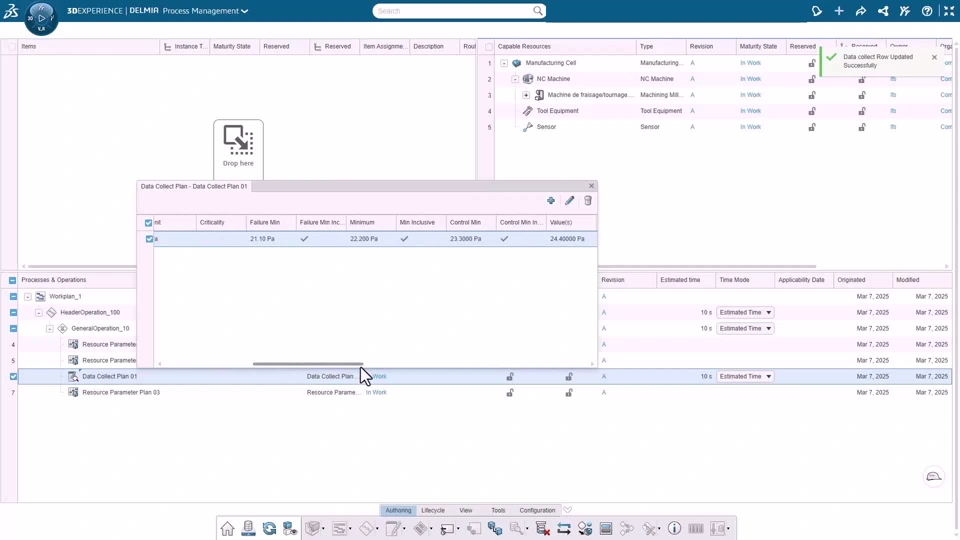Click the lock icon in the Manufacturing Cell row
The image size is (960, 540).
[x=812, y=63]
